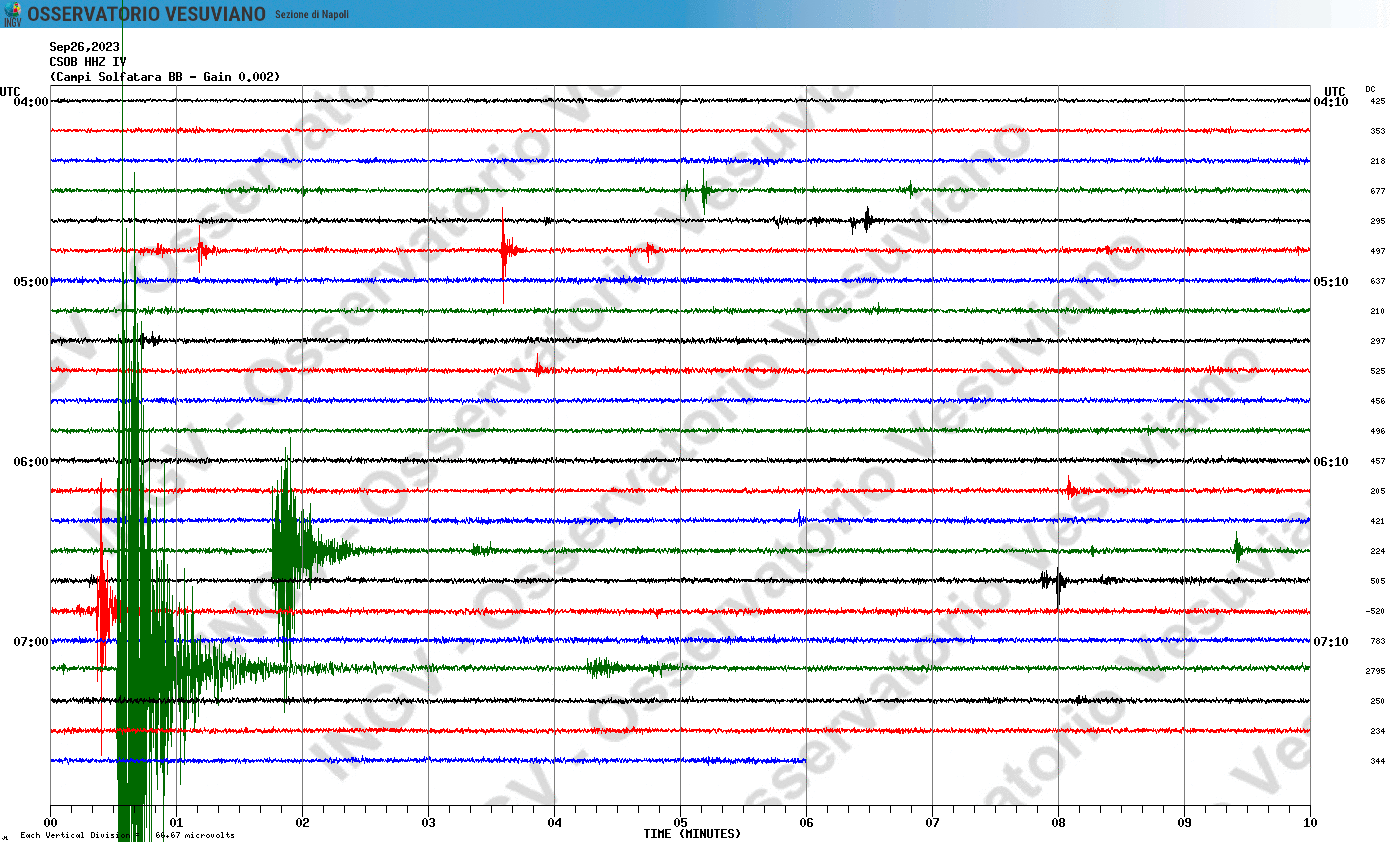Click the right 06:10 time label

pyautogui.click(x=1331, y=462)
